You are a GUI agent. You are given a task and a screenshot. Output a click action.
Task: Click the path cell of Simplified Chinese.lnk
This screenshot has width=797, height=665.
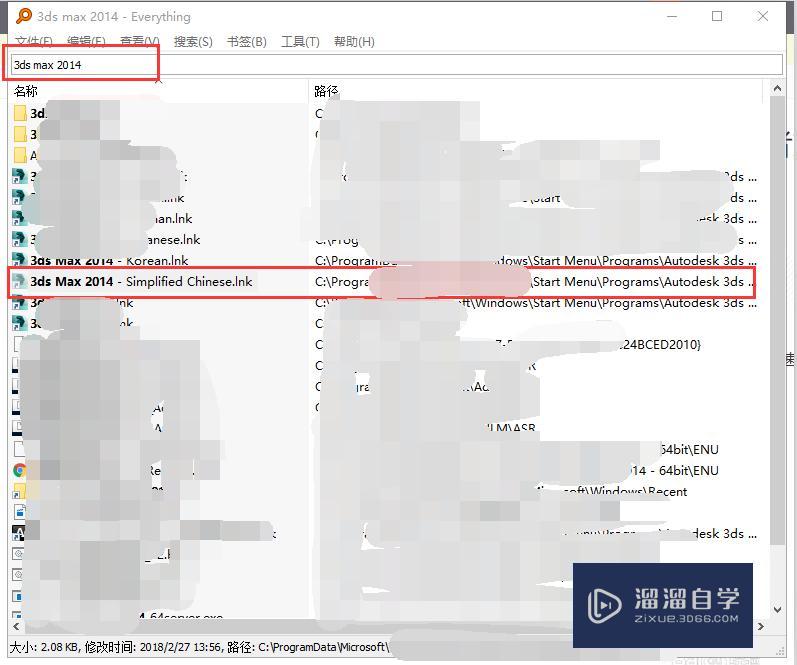pyautogui.click(x=534, y=282)
